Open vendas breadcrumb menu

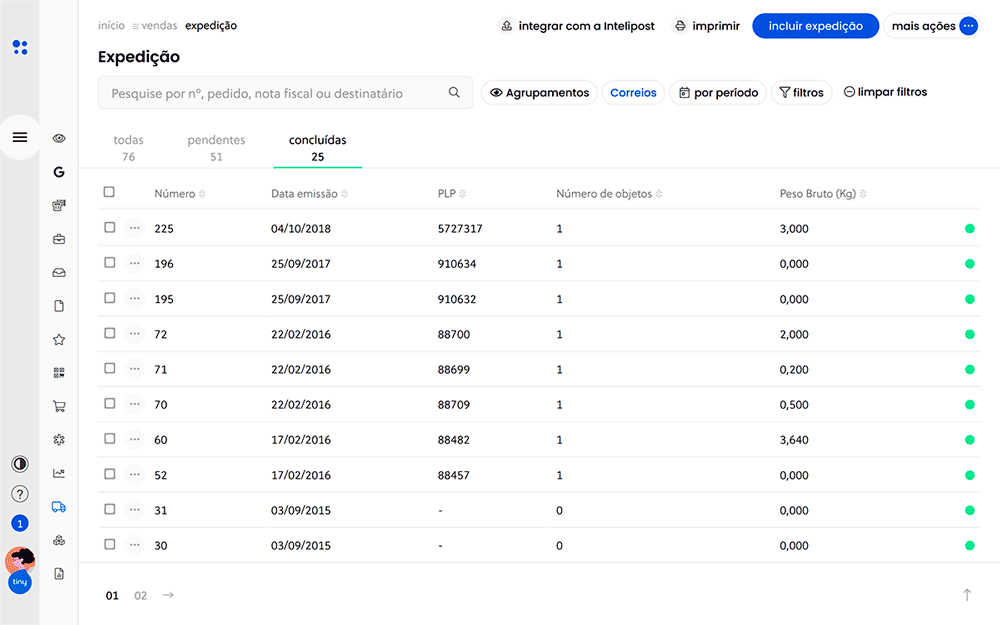point(154,26)
